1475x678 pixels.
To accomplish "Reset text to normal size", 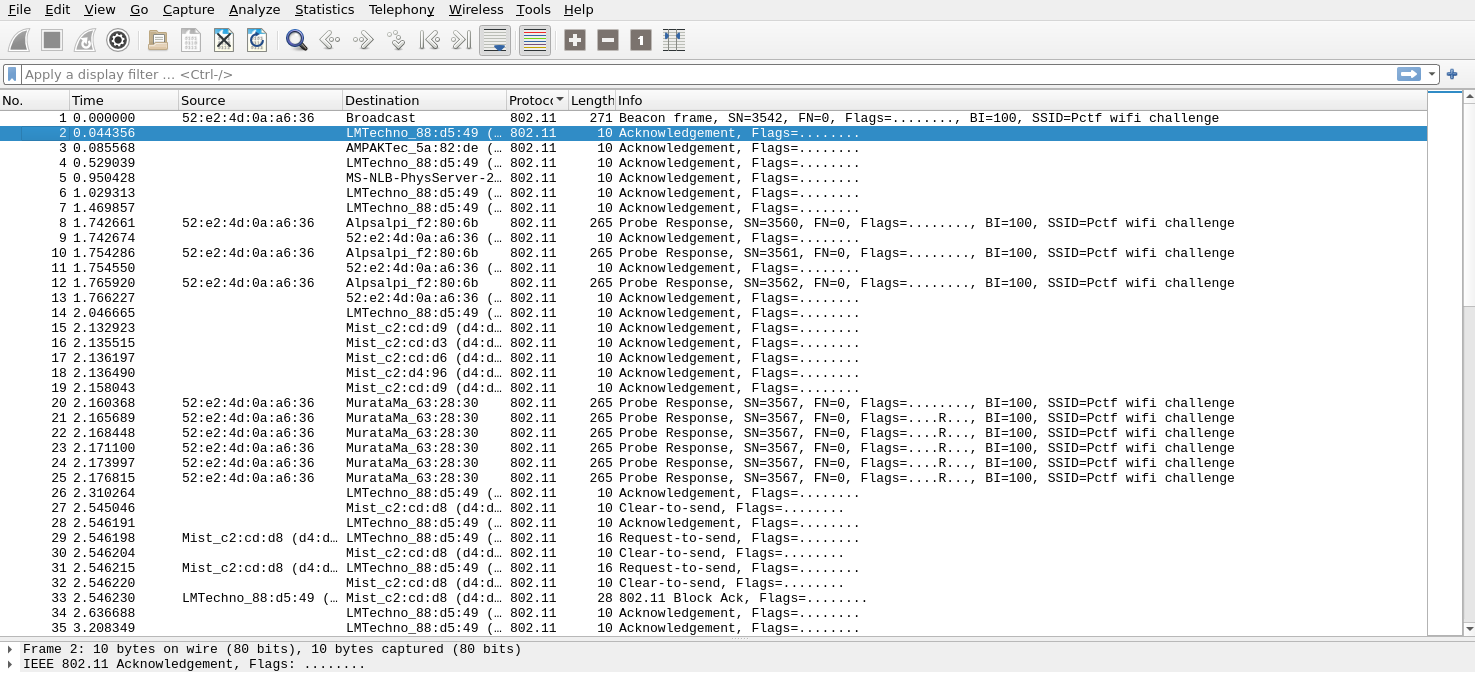I will tap(641, 40).
